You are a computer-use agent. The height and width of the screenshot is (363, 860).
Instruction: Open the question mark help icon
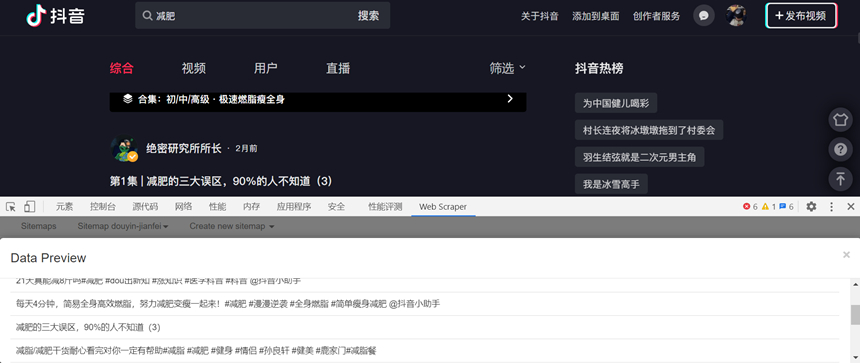tap(840, 149)
